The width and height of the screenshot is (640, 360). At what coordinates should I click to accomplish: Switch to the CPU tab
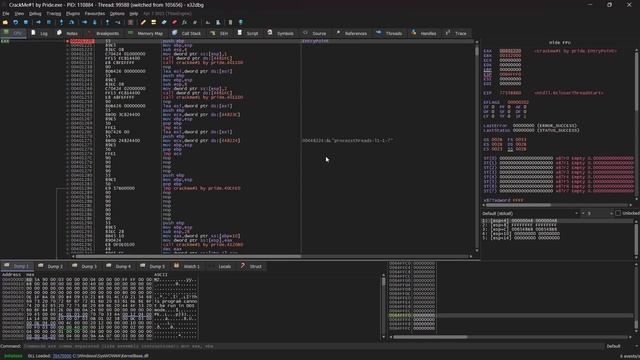point(13,33)
